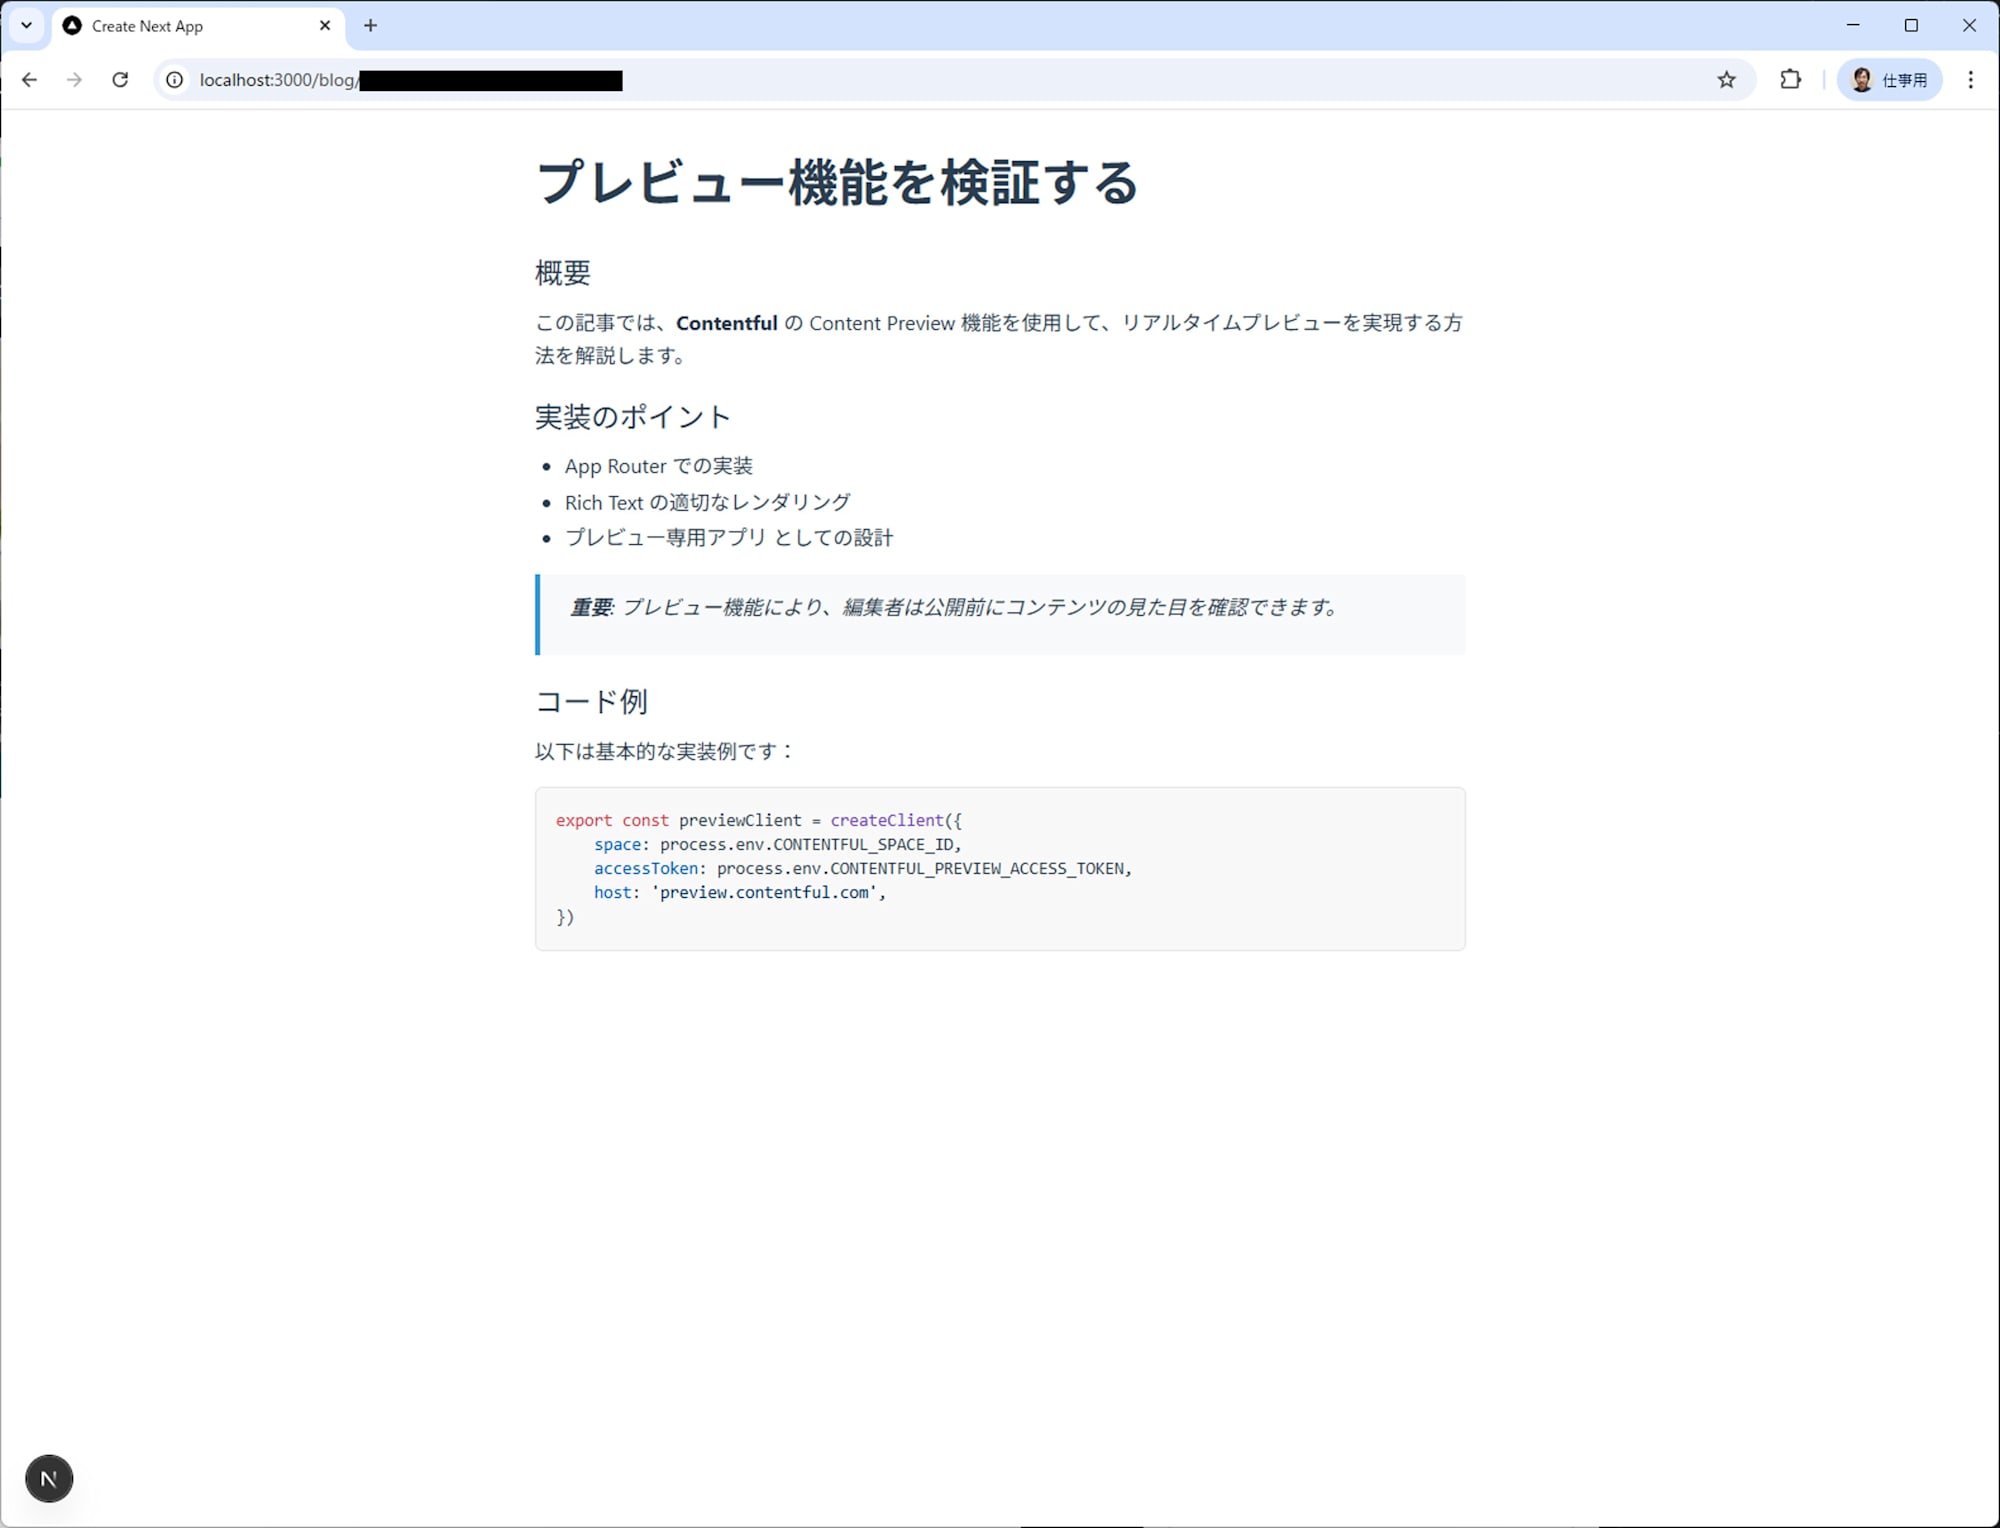Click the 実装のポイント heading

pyautogui.click(x=633, y=416)
